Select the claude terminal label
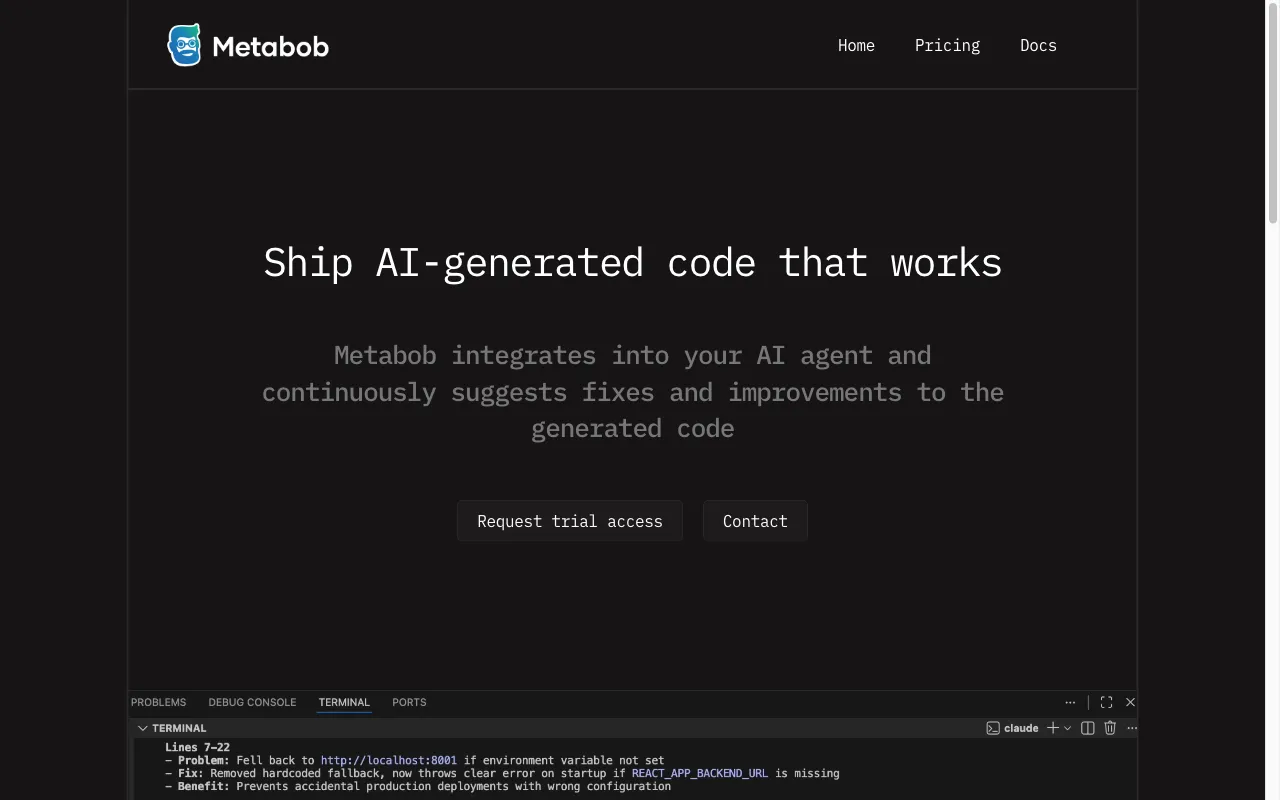The height and width of the screenshot is (800, 1280). pyautogui.click(x=1021, y=728)
